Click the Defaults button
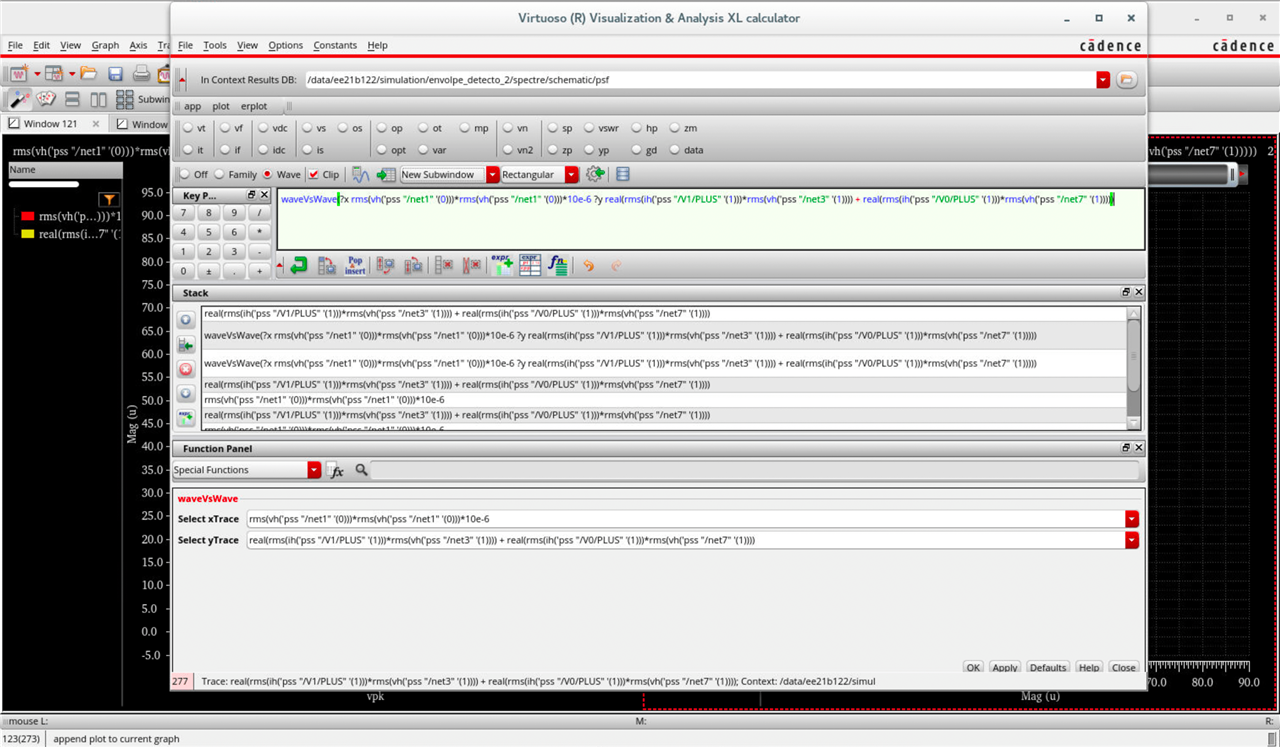The width and height of the screenshot is (1280, 747). 1048,667
